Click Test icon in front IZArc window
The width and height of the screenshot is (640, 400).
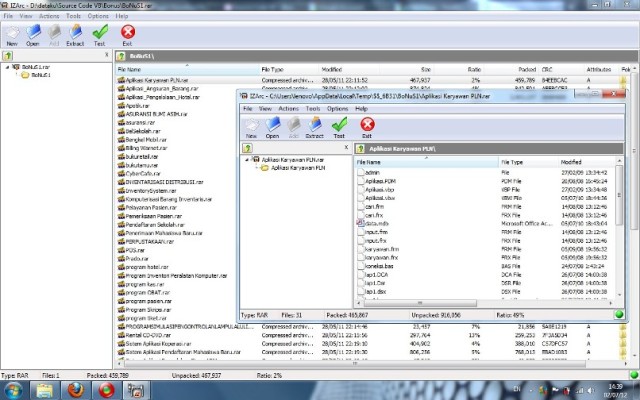(339, 127)
